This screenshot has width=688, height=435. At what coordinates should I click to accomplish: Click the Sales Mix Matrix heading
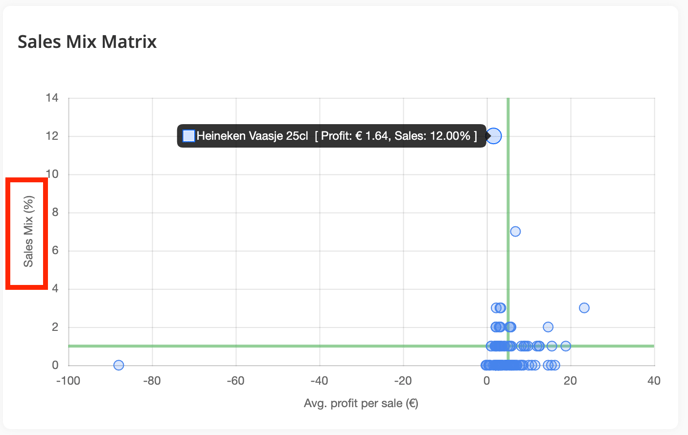point(87,42)
